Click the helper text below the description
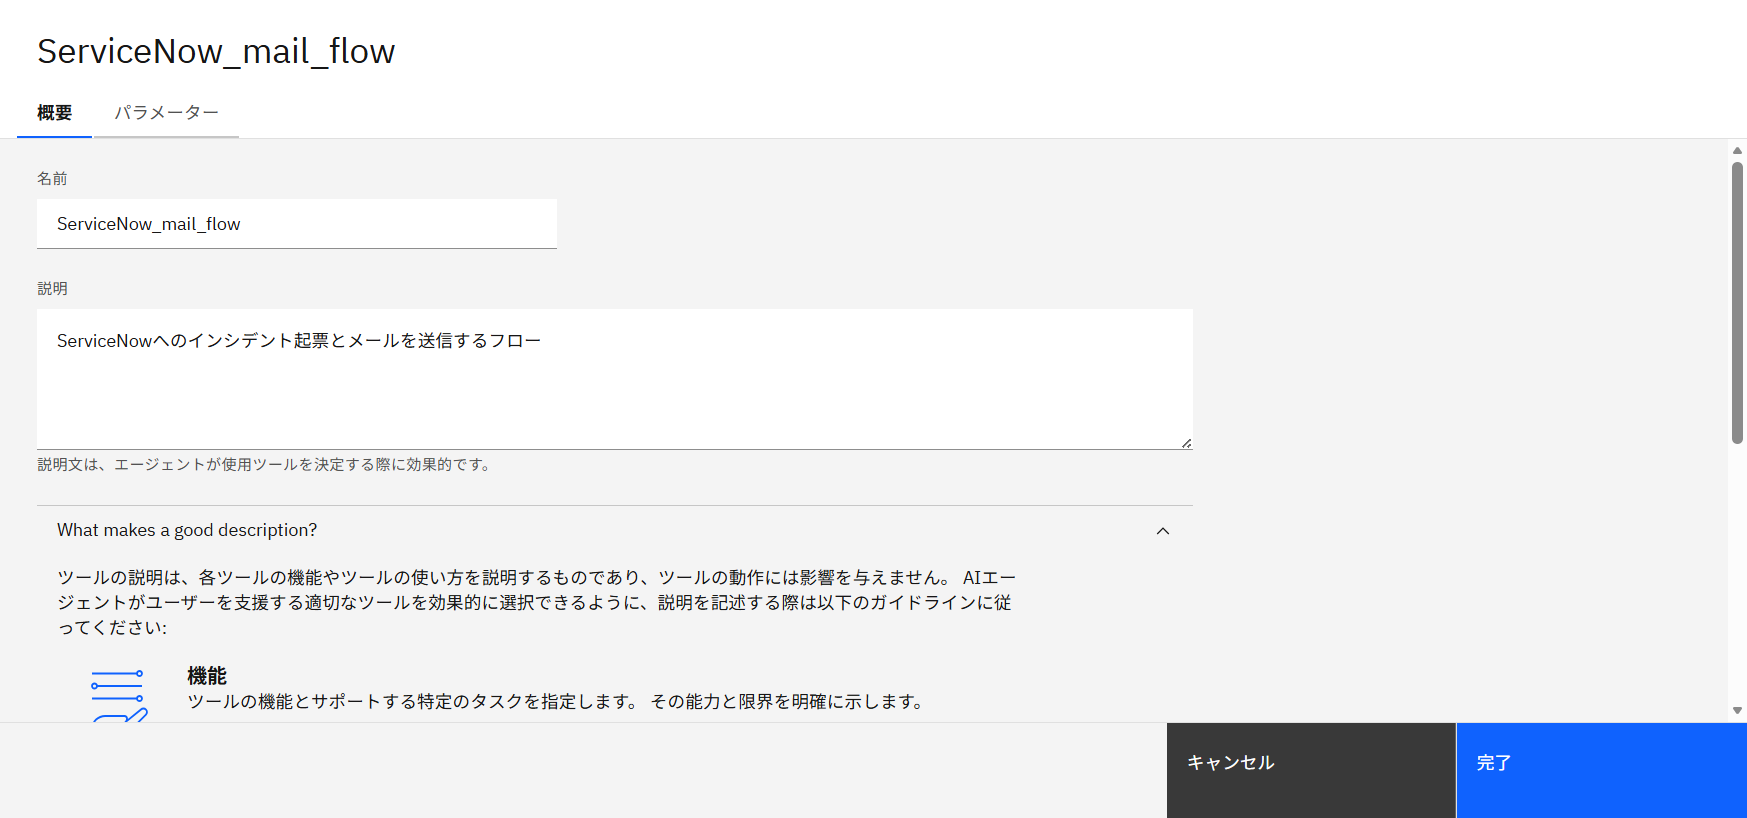Viewport: 1747px width, 818px height. tap(265, 464)
